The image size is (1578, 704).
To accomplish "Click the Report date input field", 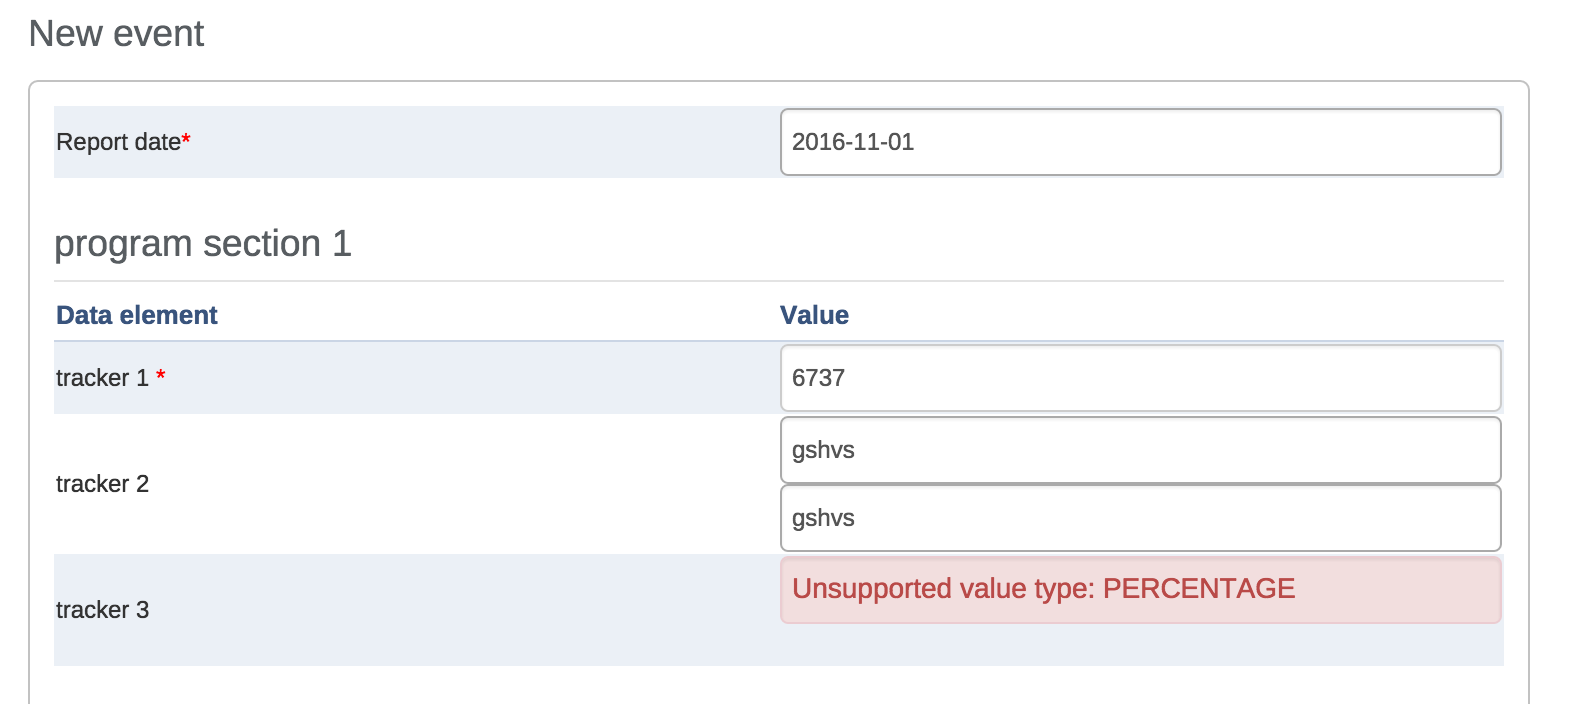I will point(1140,142).
